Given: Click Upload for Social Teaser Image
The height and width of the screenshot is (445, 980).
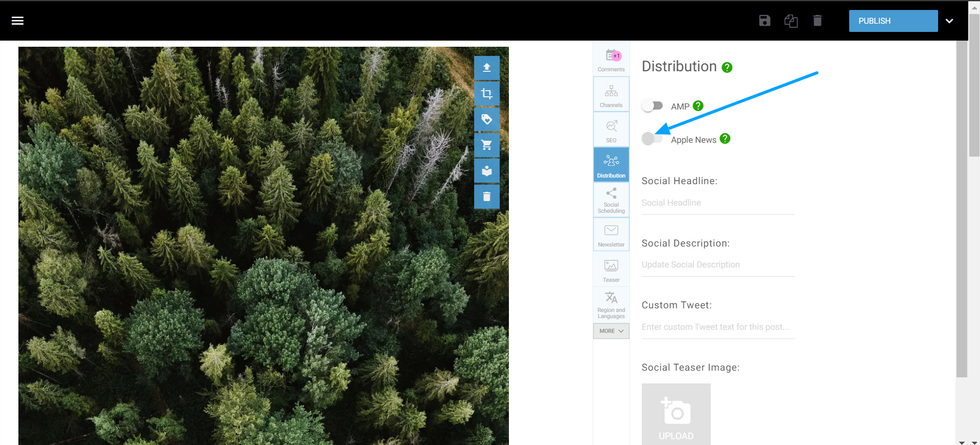Looking at the screenshot, I should pos(676,414).
